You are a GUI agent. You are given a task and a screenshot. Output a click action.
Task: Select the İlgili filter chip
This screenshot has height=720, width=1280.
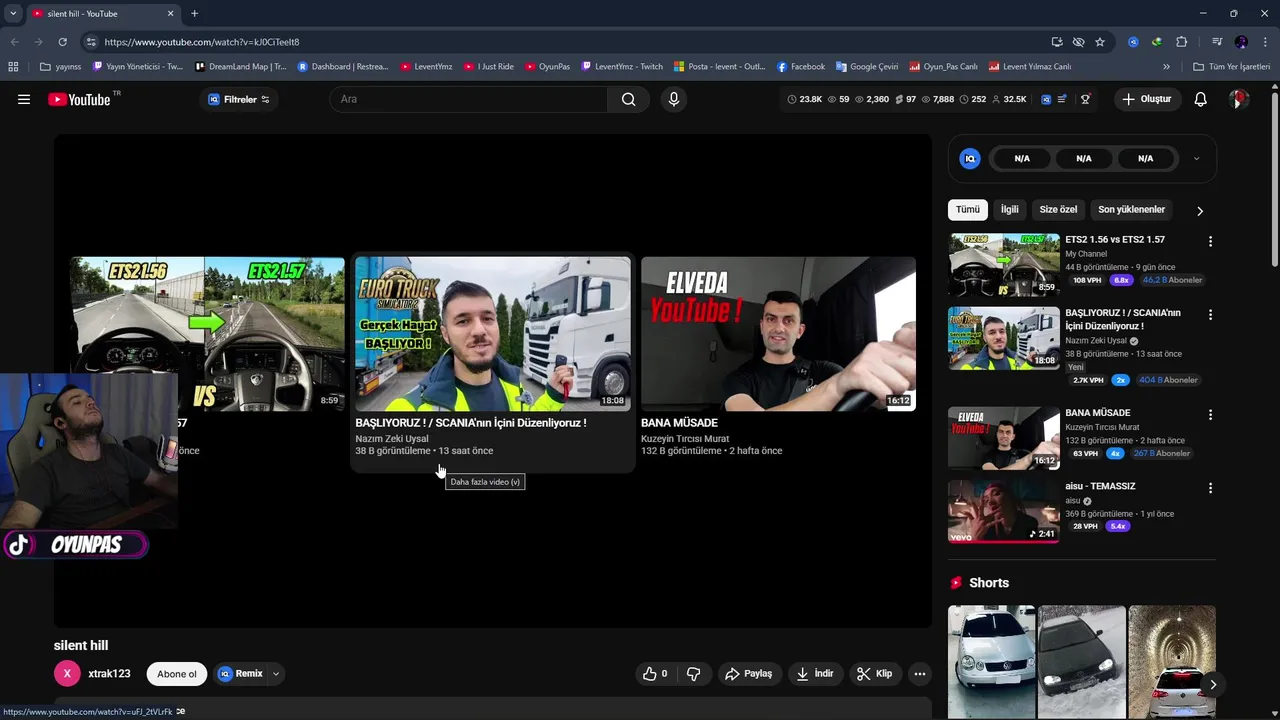coord(1010,210)
